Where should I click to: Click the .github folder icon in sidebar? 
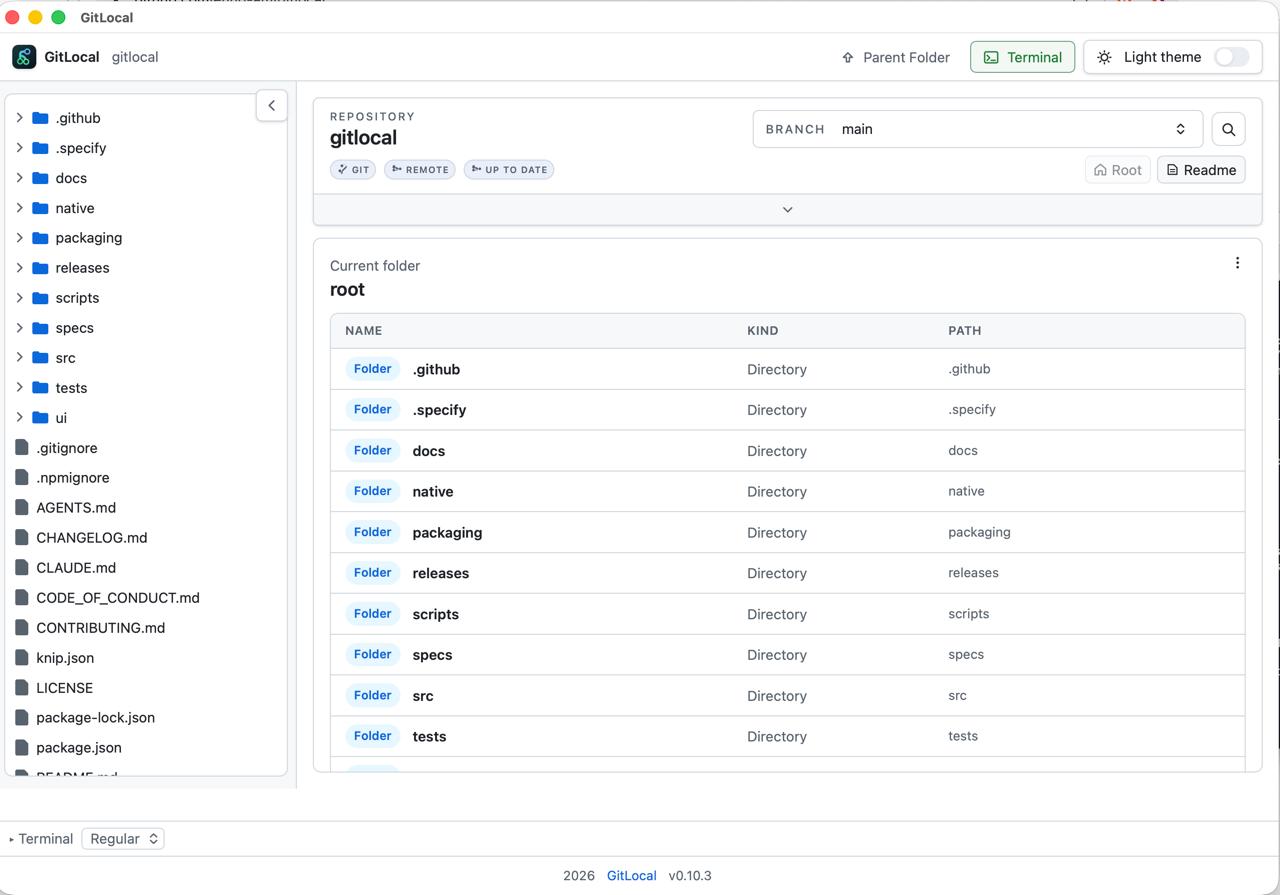[x=40, y=118]
